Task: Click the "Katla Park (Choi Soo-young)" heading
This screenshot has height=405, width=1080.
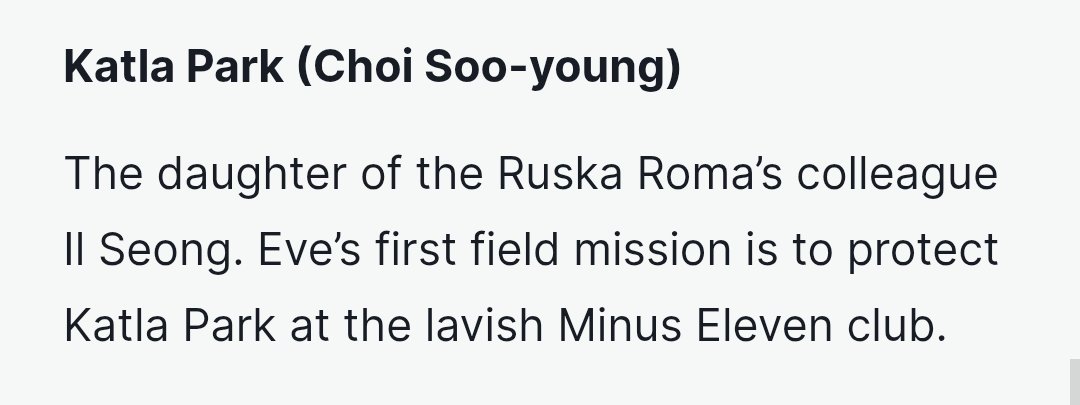Action: (x=372, y=70)
